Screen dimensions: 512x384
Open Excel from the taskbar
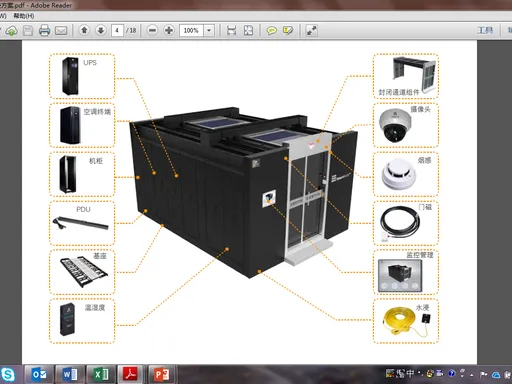(x=101, y=375)
